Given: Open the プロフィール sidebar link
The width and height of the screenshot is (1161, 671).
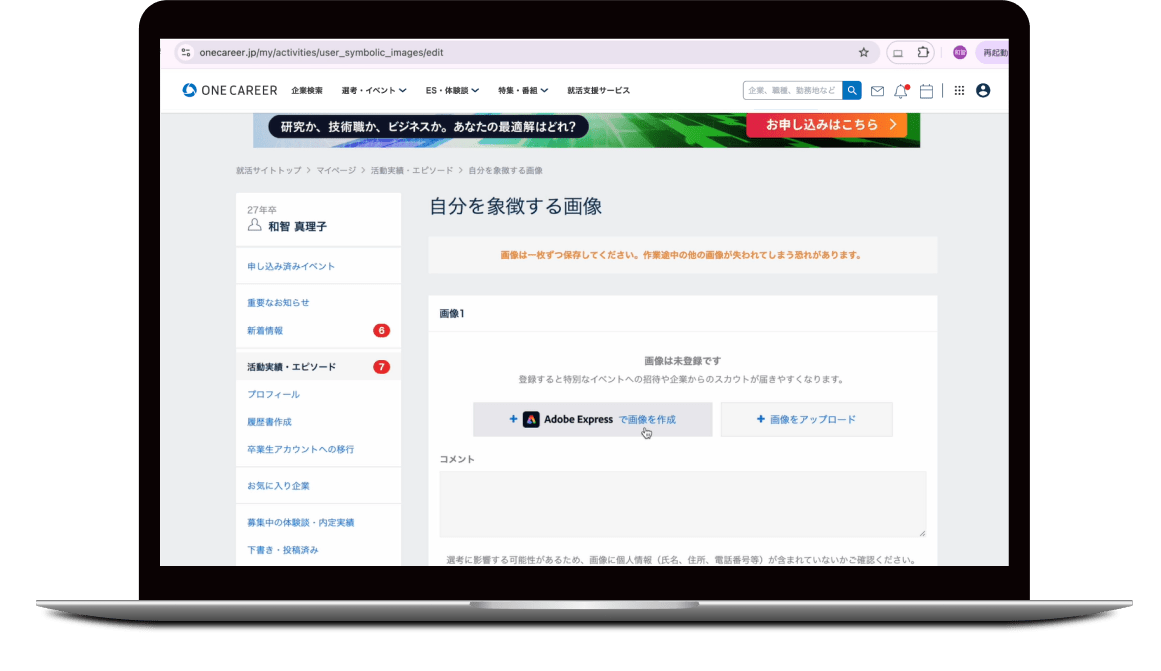Looking at the screenshot, I should coord(273,395).
